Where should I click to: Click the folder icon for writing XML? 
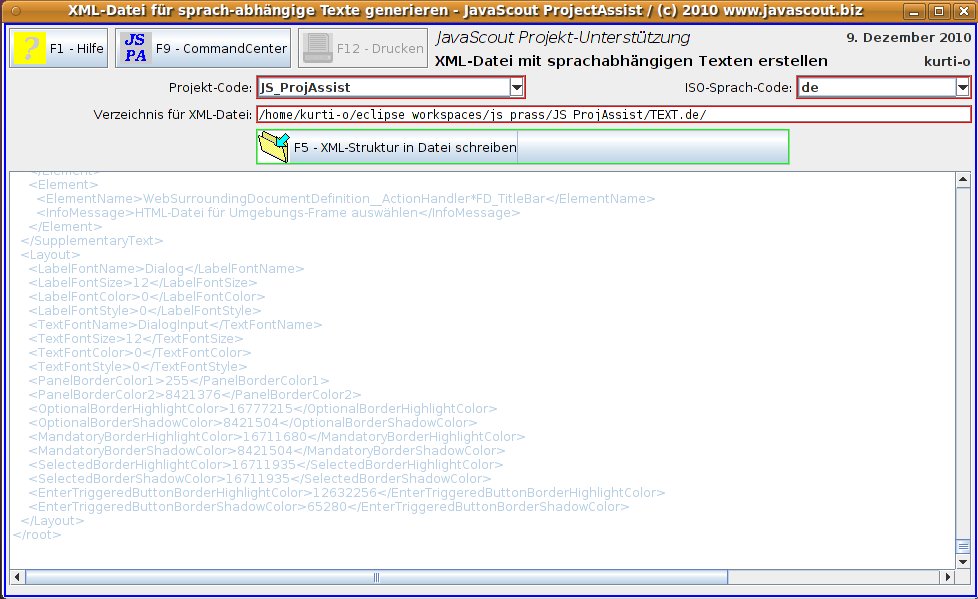pyautogui.click(x=273, y=147)
